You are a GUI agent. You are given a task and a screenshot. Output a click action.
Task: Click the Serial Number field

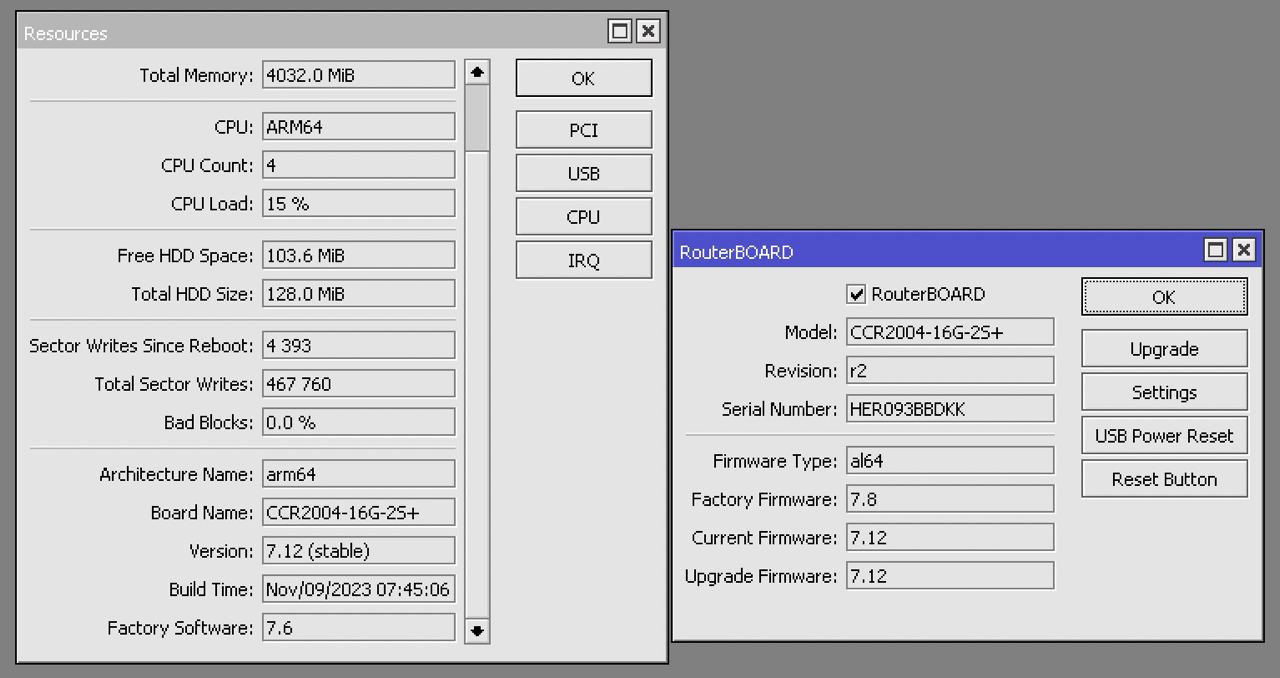pyautogui.click(x=950, y=409)
